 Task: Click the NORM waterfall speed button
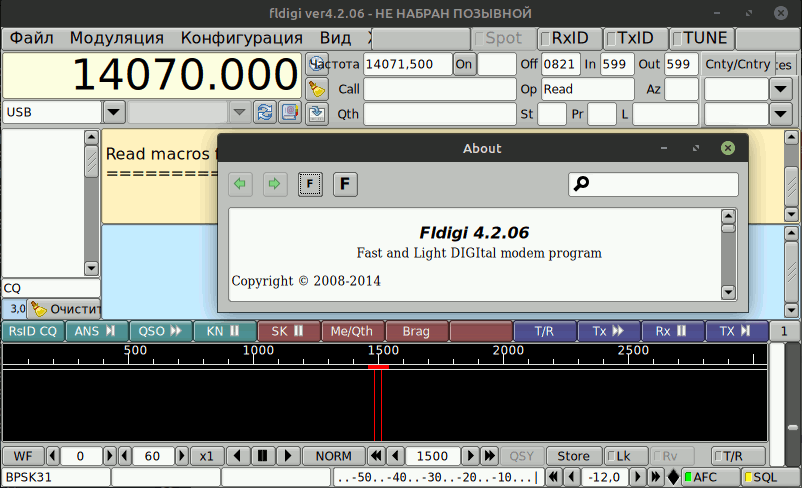click(x=333, y=456)
